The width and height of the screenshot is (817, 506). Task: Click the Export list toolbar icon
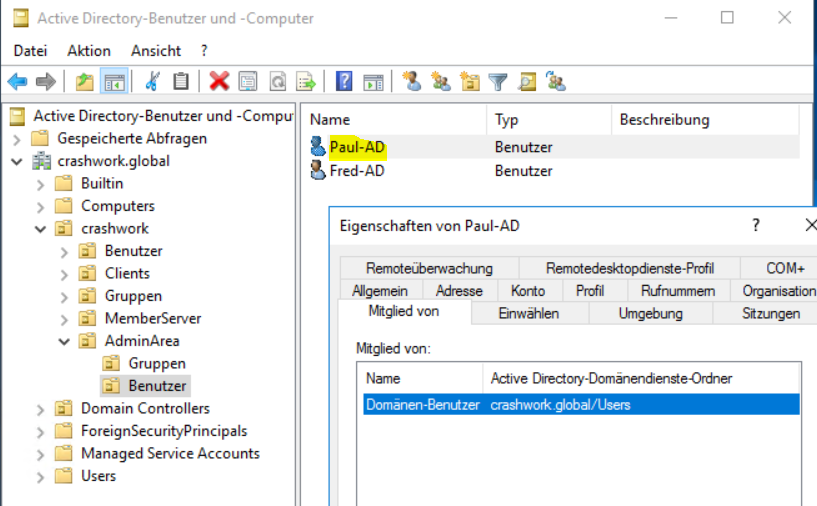coord(306,82)
